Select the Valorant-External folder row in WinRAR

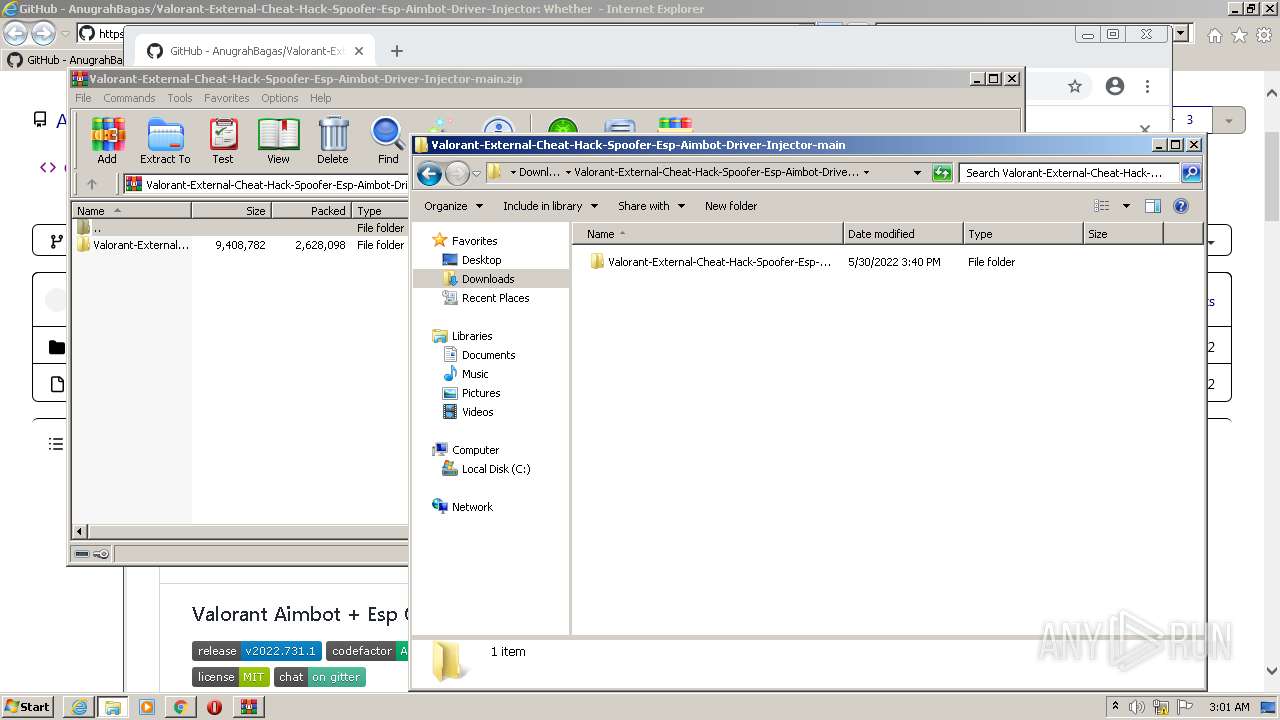240,245
